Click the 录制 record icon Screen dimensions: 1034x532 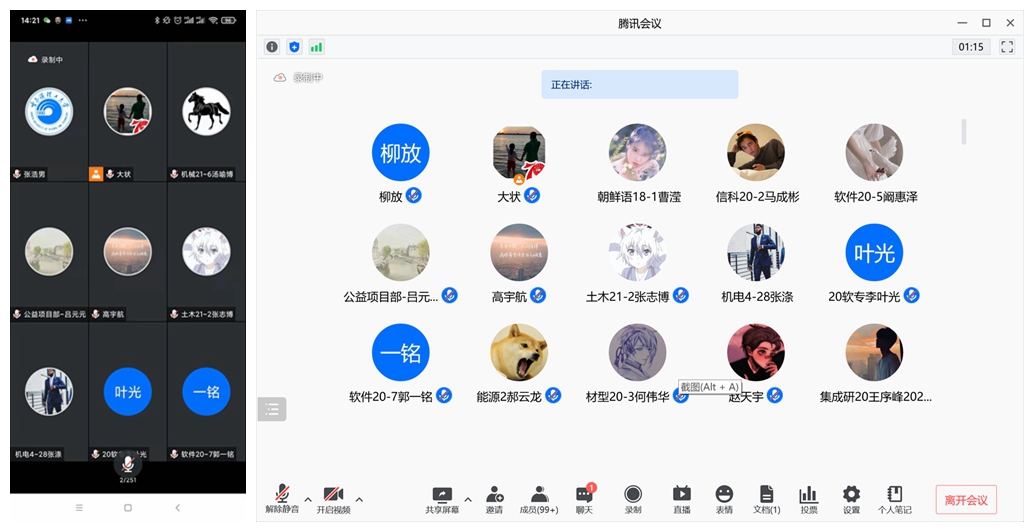pyautogui.click(x=633, y=498)
